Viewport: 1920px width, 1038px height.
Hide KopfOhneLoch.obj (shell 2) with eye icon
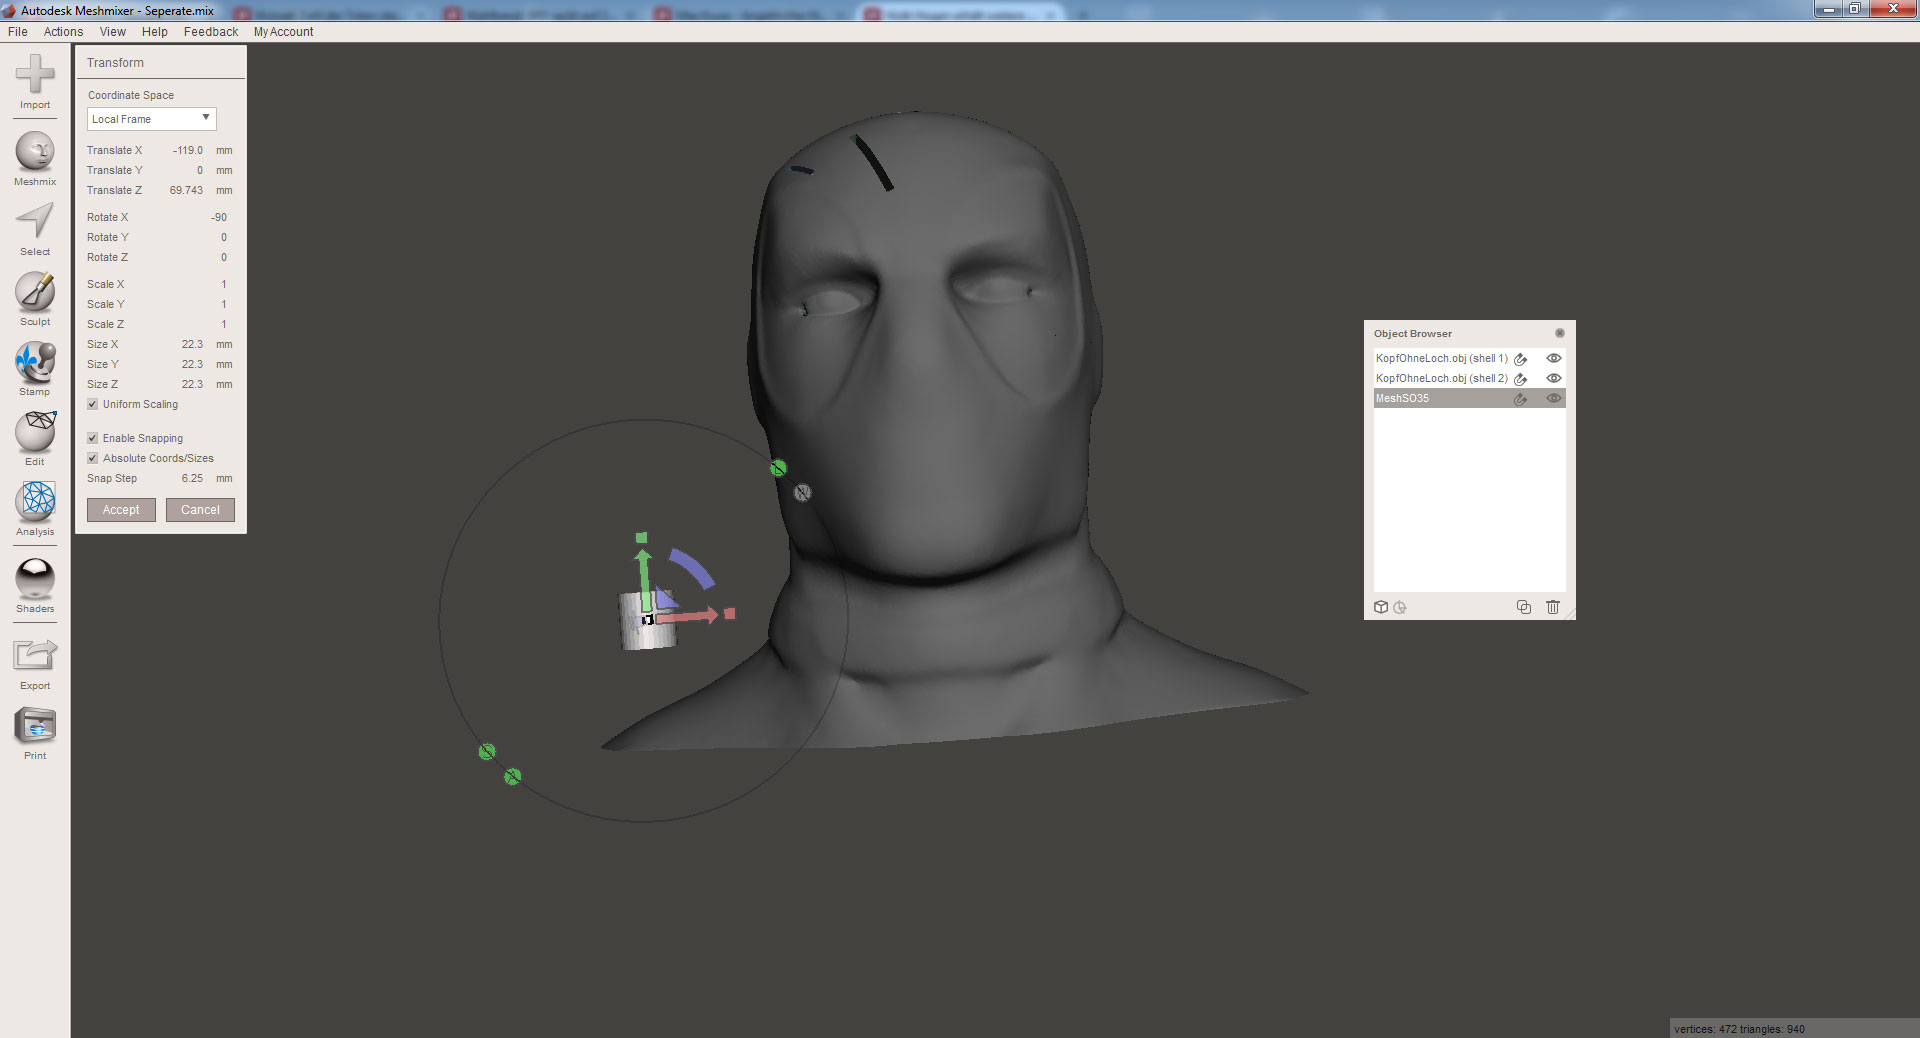(x=1554, y=378)
